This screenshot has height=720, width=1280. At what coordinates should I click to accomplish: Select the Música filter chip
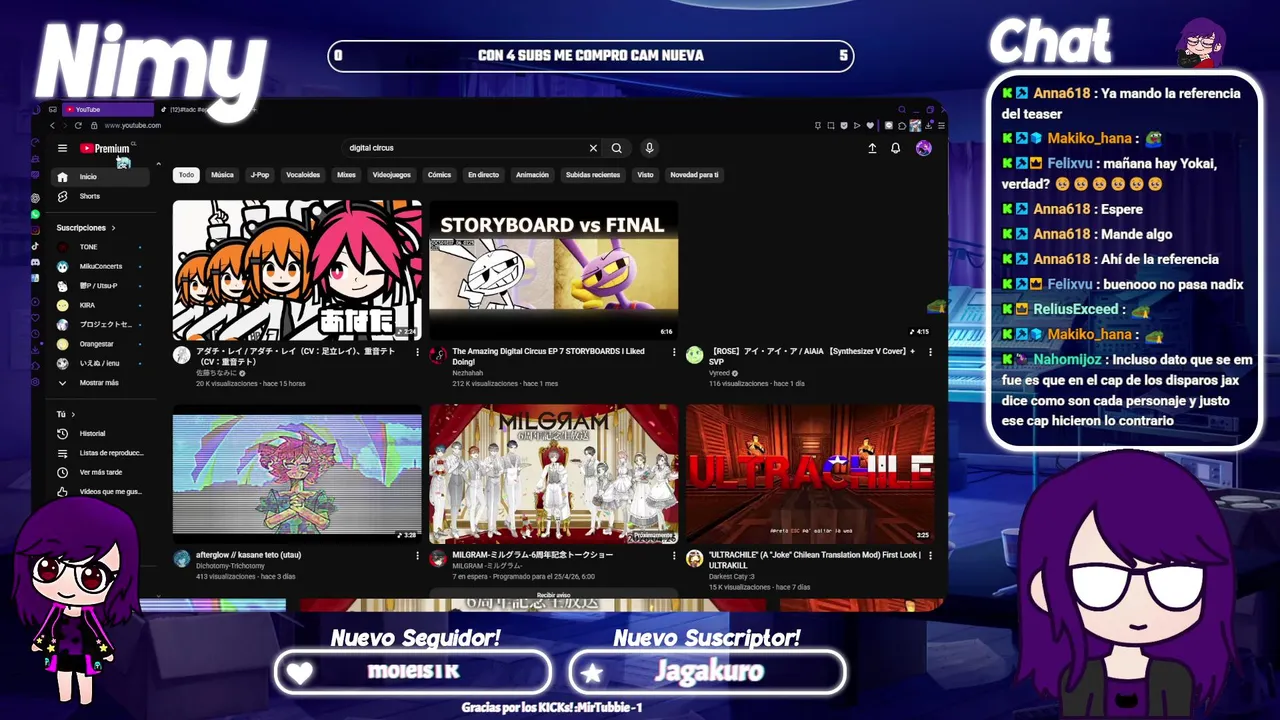[x=222, y=175]
